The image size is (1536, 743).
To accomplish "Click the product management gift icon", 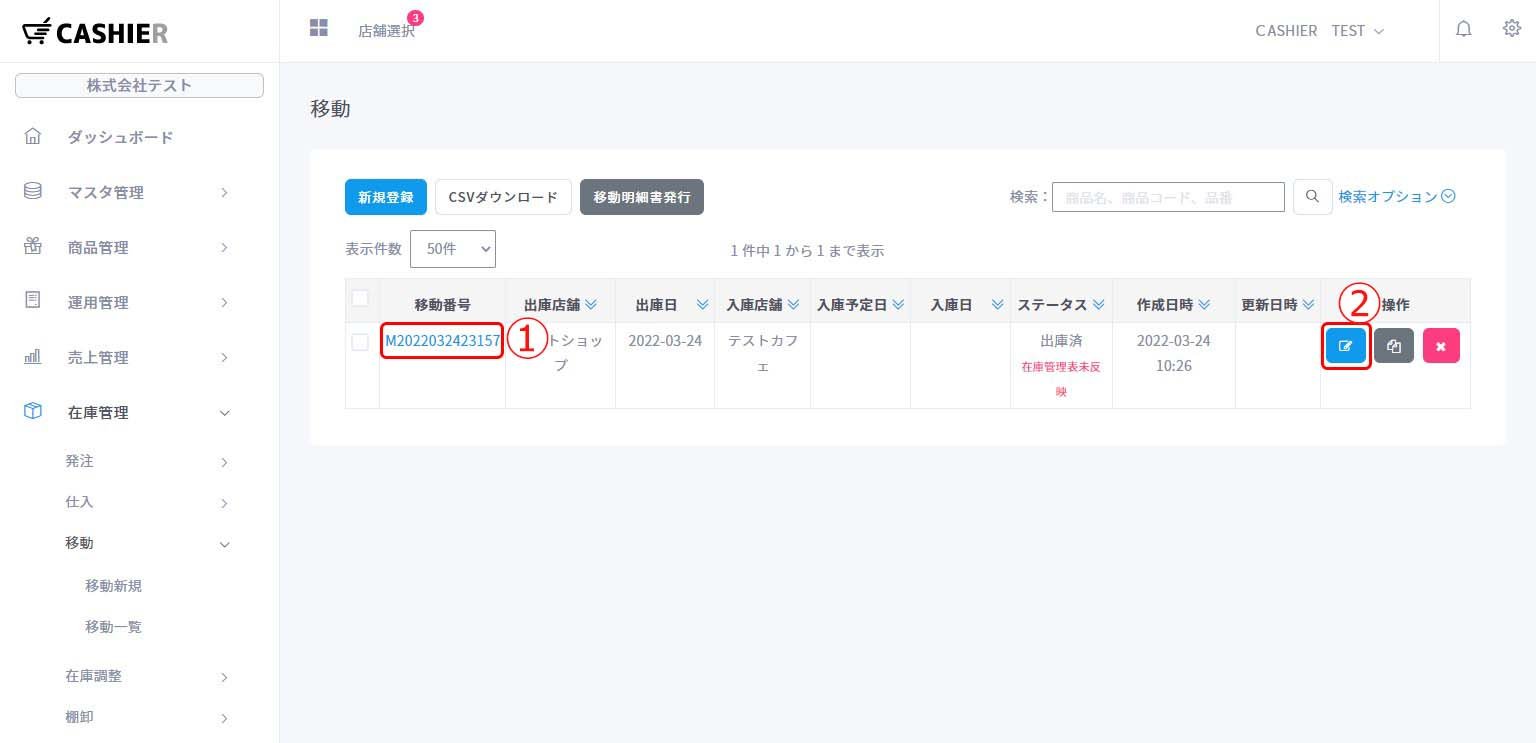I will (33, 246).
